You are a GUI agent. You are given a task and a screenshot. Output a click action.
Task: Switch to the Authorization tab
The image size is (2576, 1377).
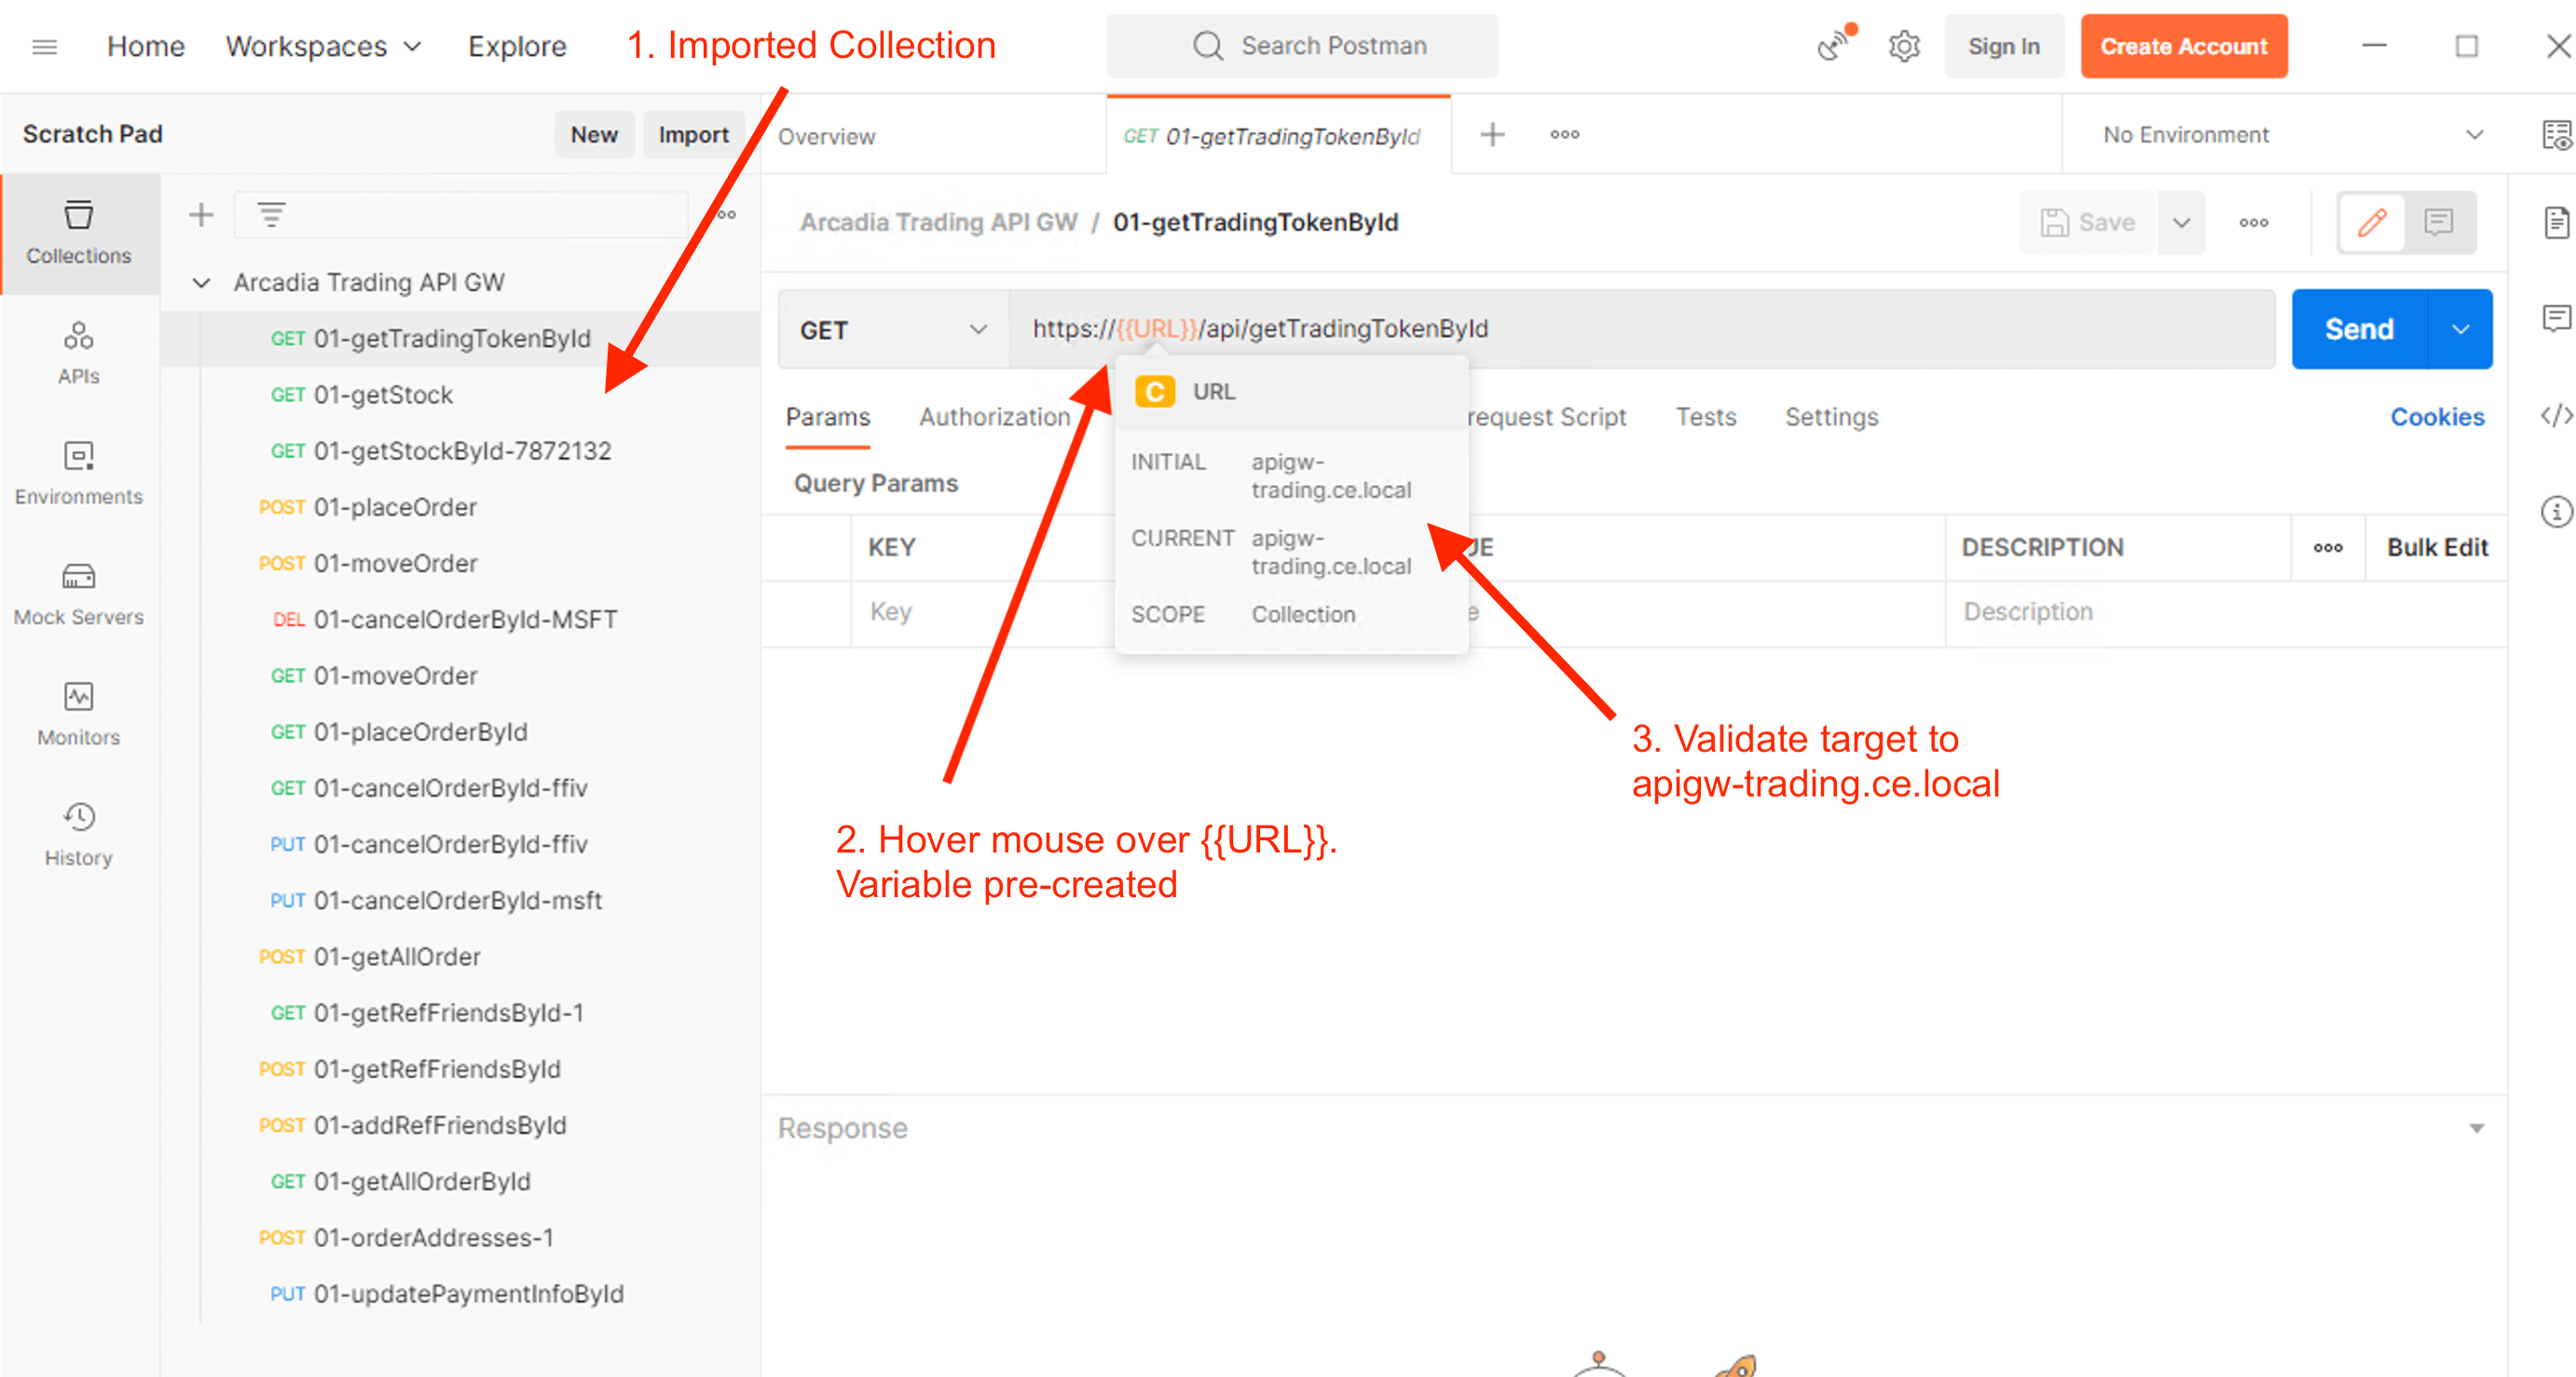[994, 417]
